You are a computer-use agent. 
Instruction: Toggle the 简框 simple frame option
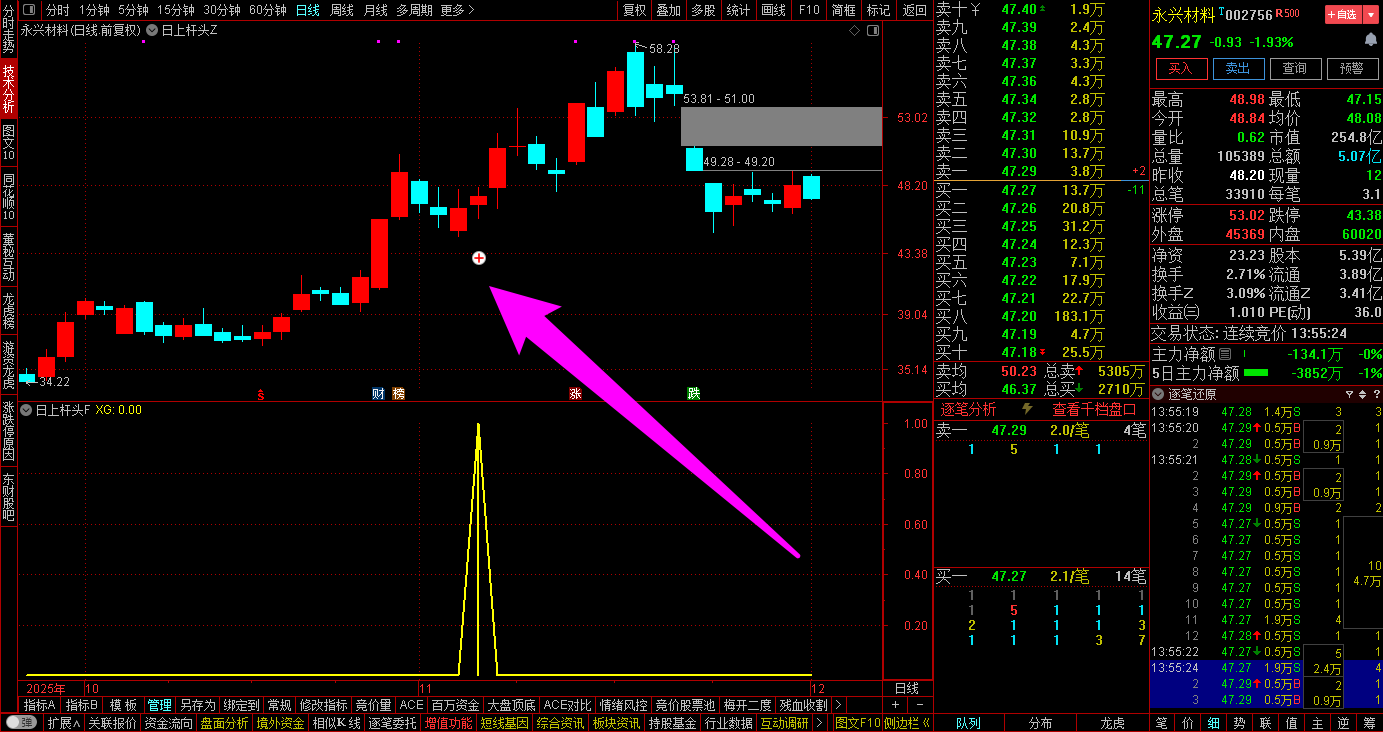pos(843,10)
